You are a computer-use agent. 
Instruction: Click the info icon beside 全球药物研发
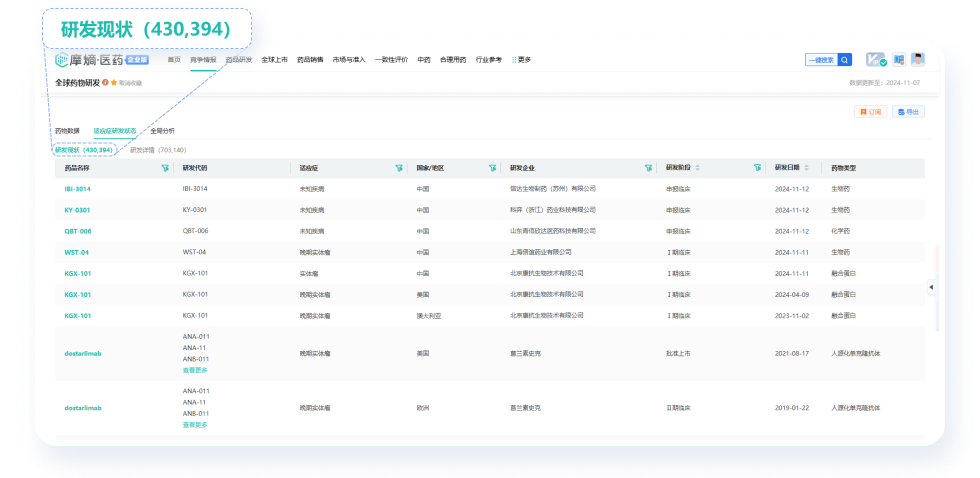click(106, 82)
